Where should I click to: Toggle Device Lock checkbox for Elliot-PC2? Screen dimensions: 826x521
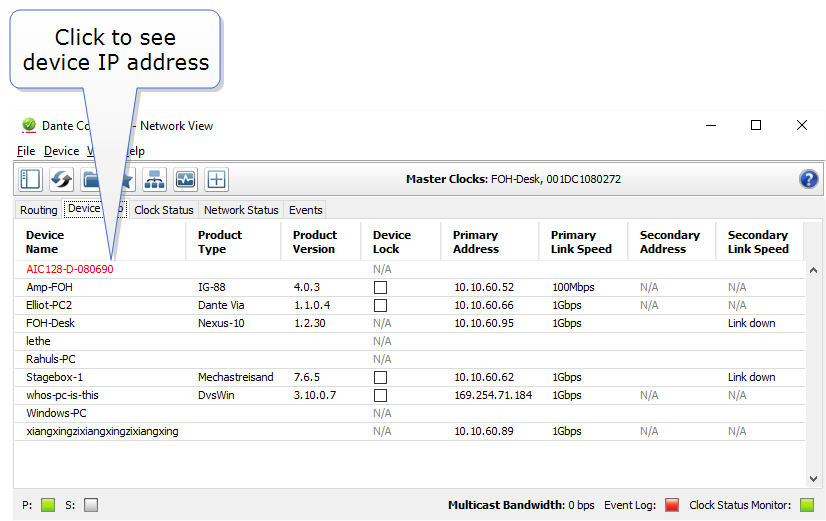pyautogui.click(x=380, y=305)
